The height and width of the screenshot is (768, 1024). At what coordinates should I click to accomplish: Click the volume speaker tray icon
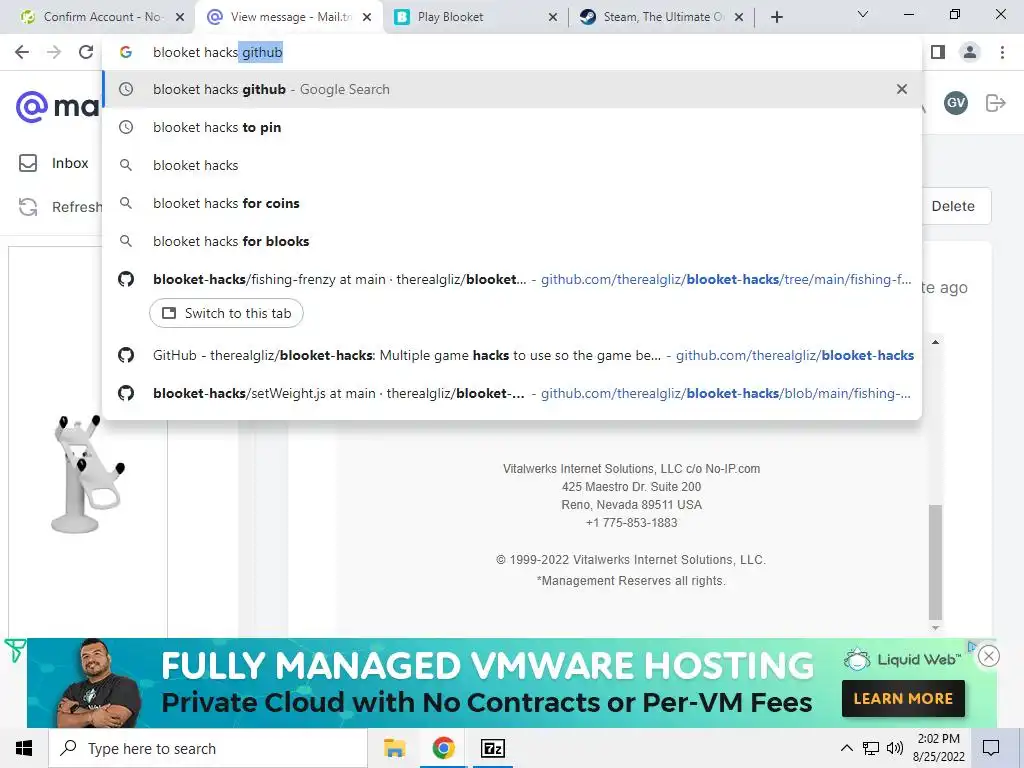tap(895, 748)
